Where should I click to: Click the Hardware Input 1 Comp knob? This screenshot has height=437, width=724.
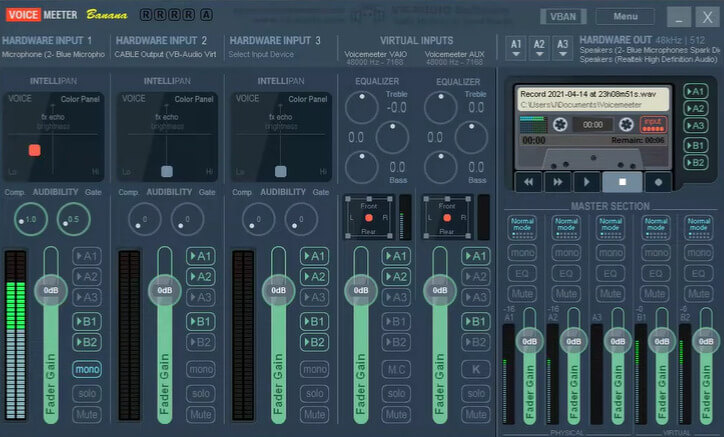[x=30, y=219]
